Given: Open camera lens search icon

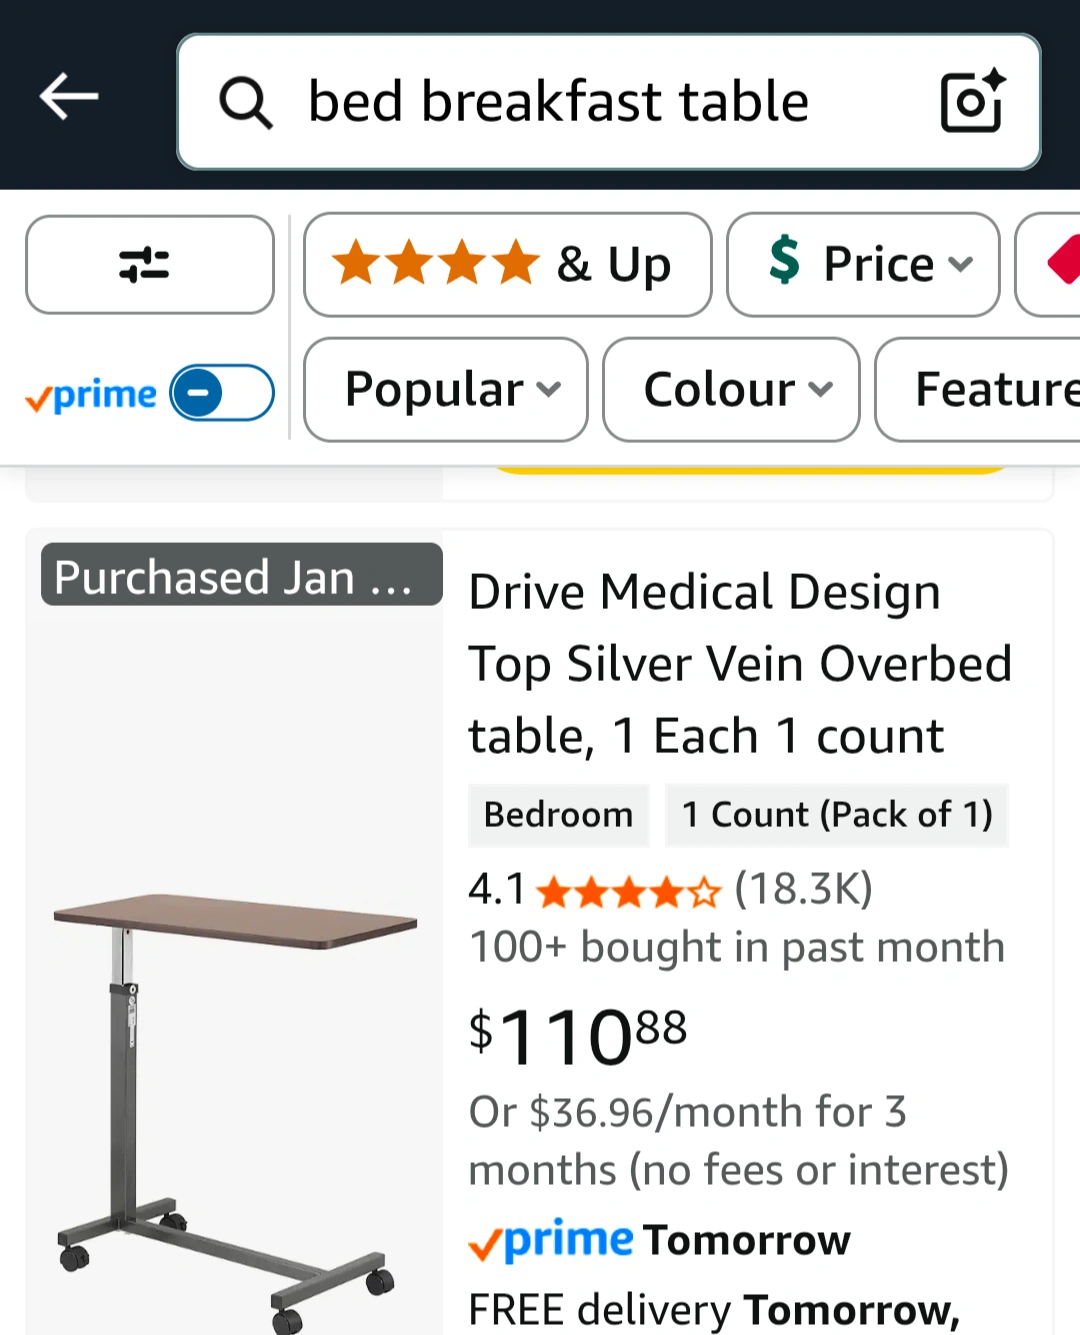Looking at the screenshot, I should (x=972, y=100).
